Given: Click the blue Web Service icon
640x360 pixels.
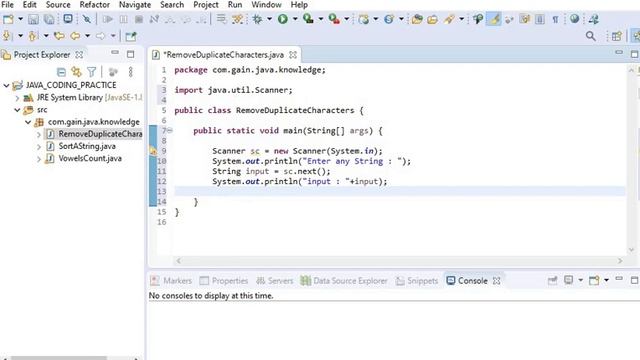Looking at the screenshot, I should pyautogui.click(x=389, y=19).
